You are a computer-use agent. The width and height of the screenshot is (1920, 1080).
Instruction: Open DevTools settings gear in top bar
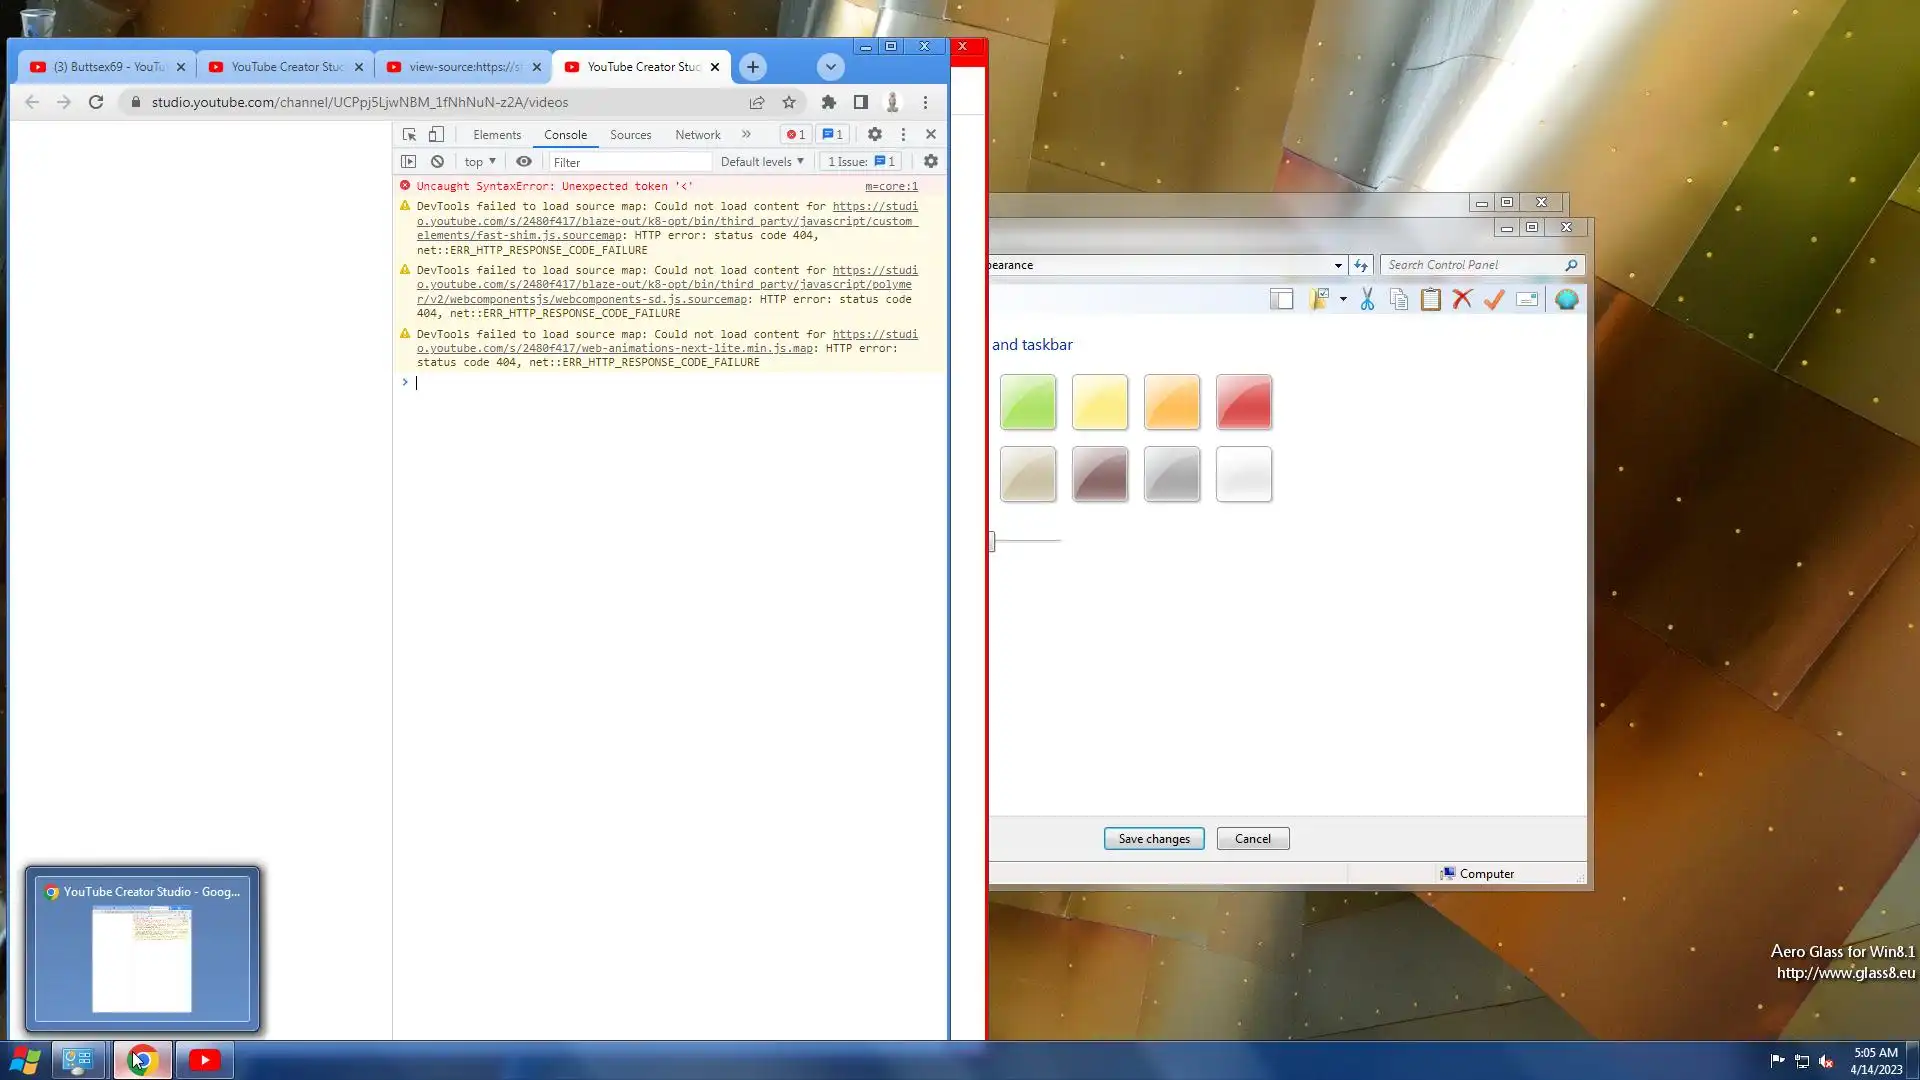[875, 134]
